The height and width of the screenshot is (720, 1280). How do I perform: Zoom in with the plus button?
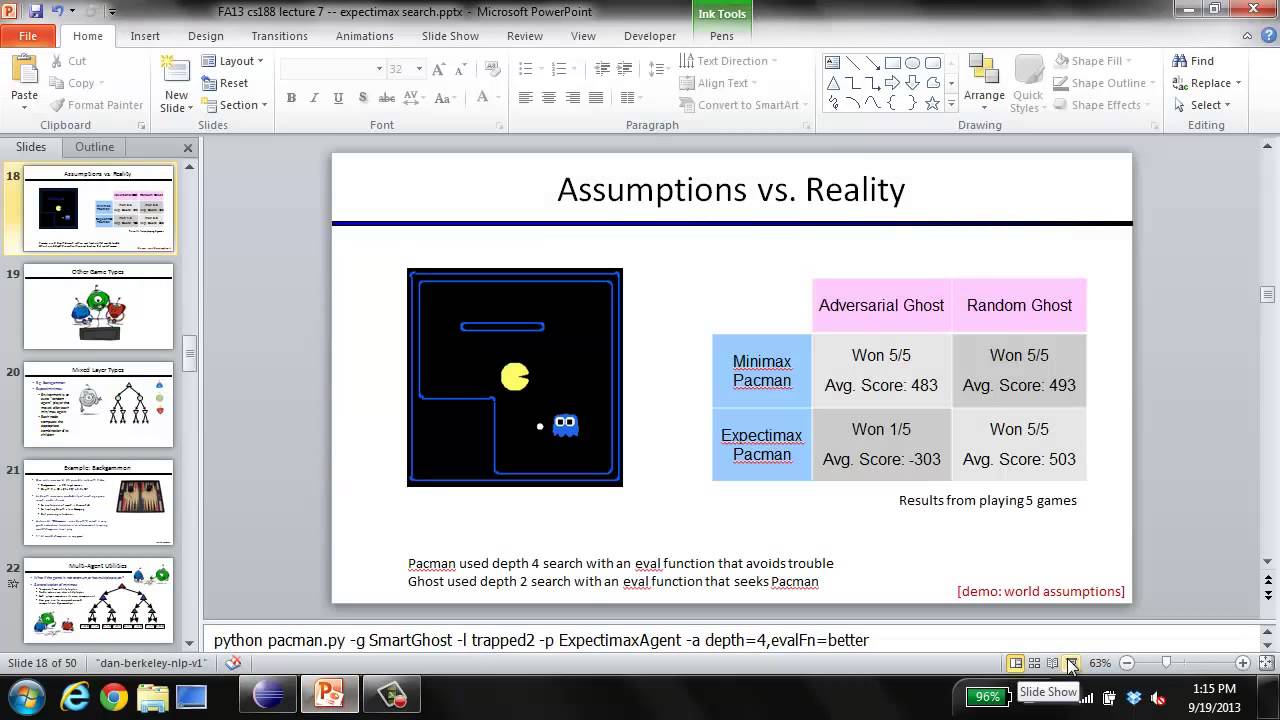[1243, 663]
